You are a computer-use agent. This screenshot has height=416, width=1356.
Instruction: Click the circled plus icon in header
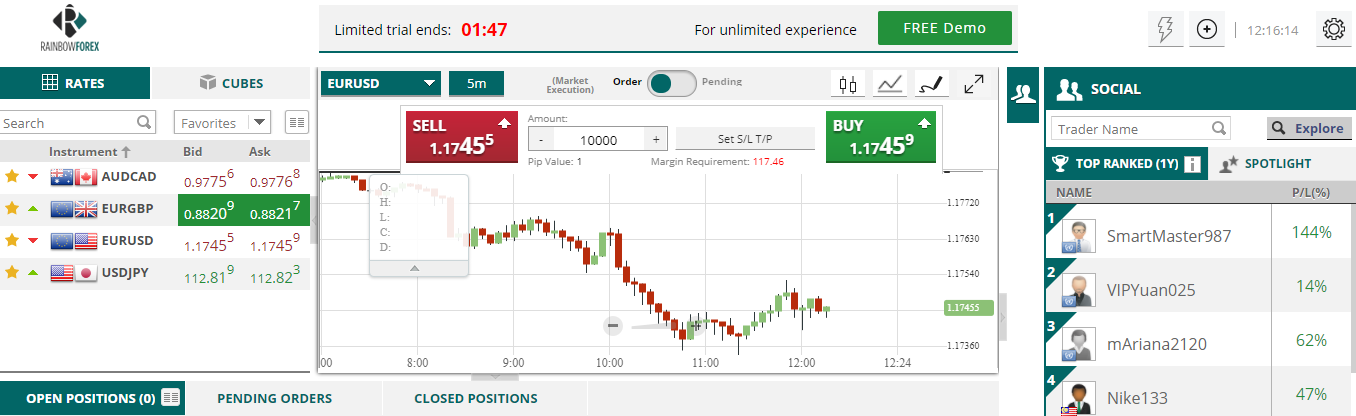(1207, 30)
